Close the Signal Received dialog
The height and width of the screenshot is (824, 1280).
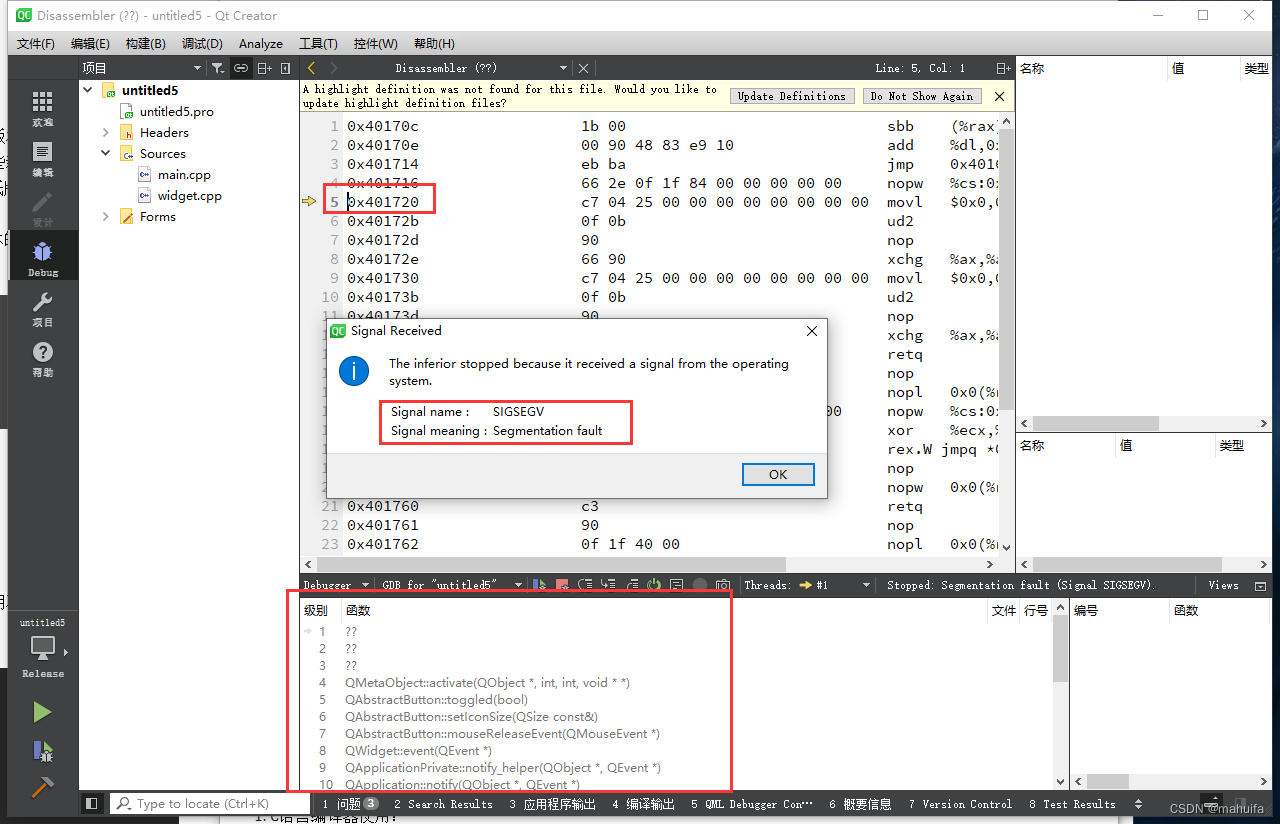point(812,331)
